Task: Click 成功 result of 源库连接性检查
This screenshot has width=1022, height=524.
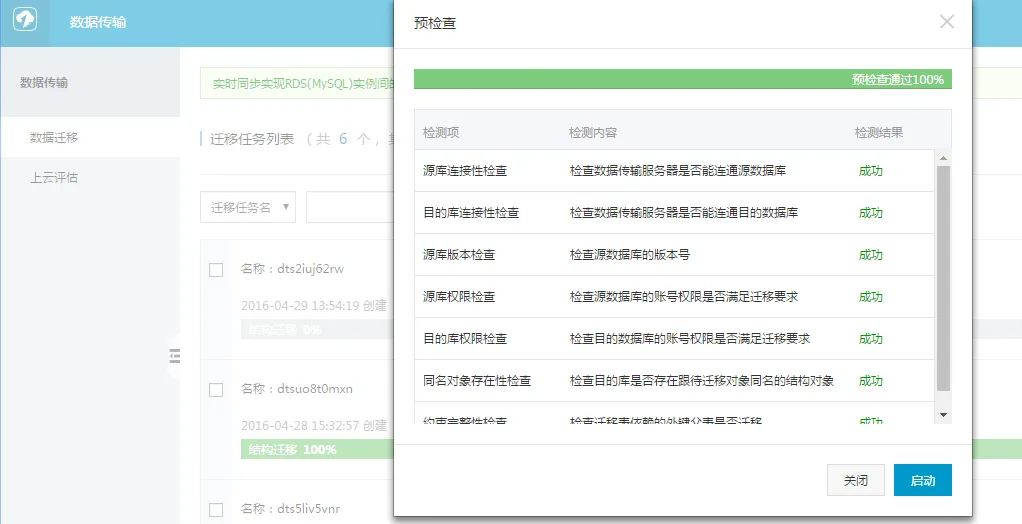Action: coord(871,171)
